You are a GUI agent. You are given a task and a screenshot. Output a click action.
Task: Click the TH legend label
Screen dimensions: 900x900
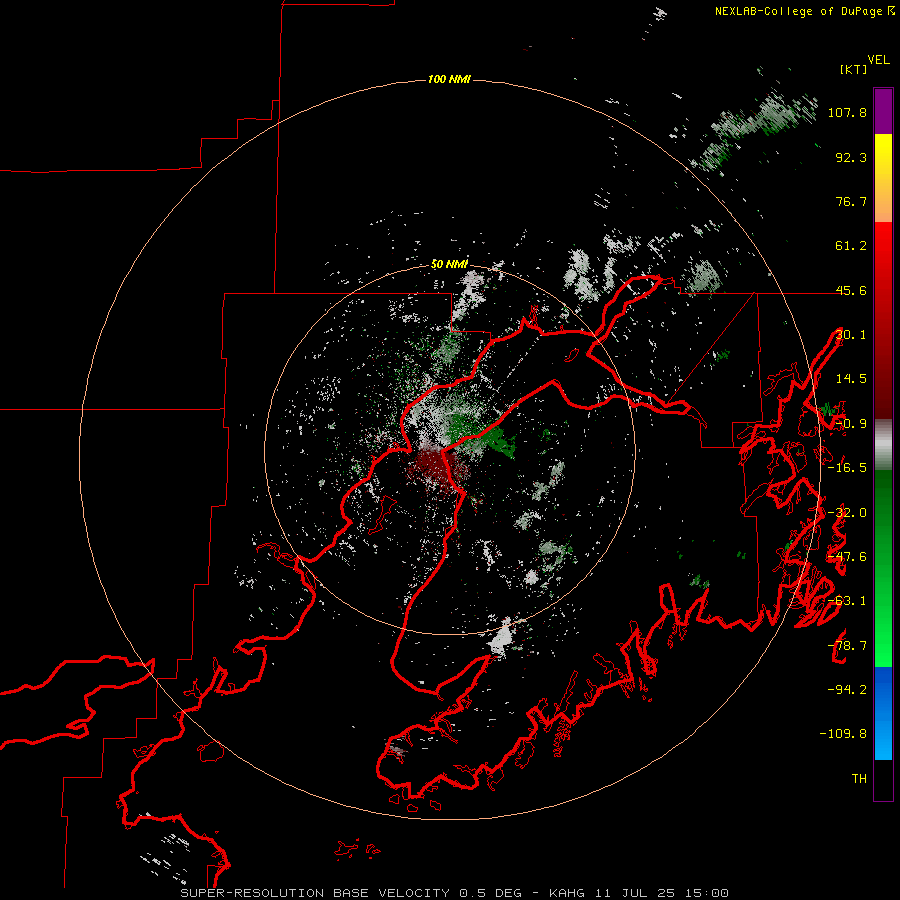[859, 779]
